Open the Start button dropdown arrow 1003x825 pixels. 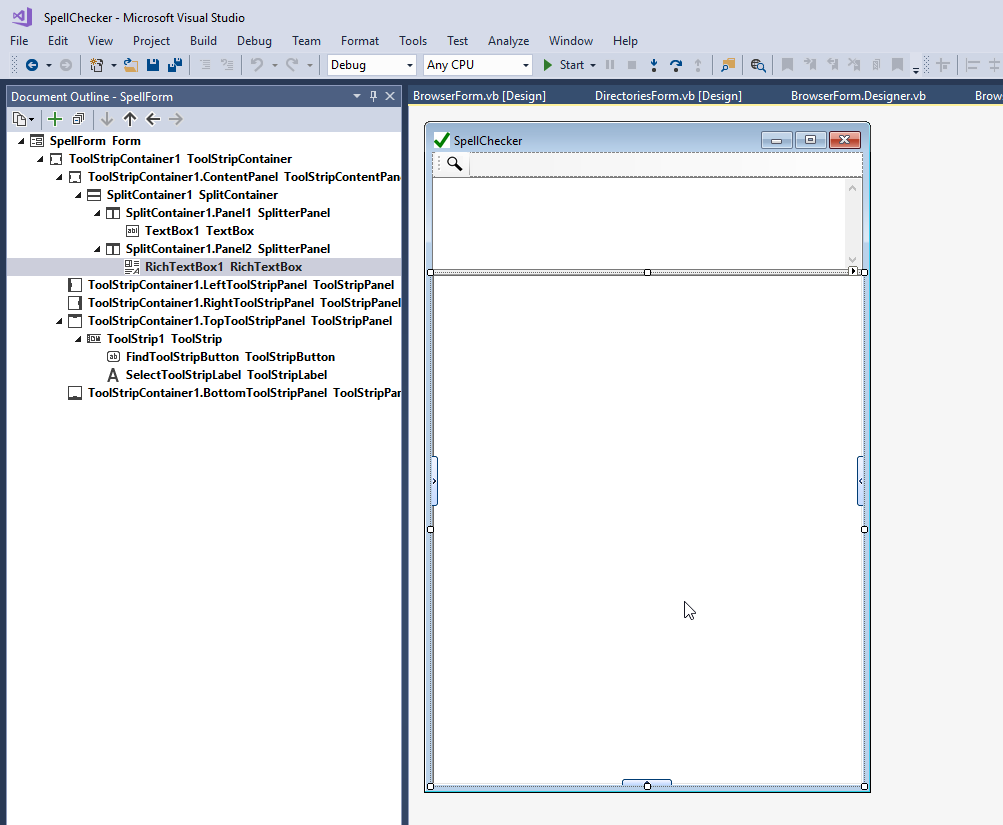[593, 65]
